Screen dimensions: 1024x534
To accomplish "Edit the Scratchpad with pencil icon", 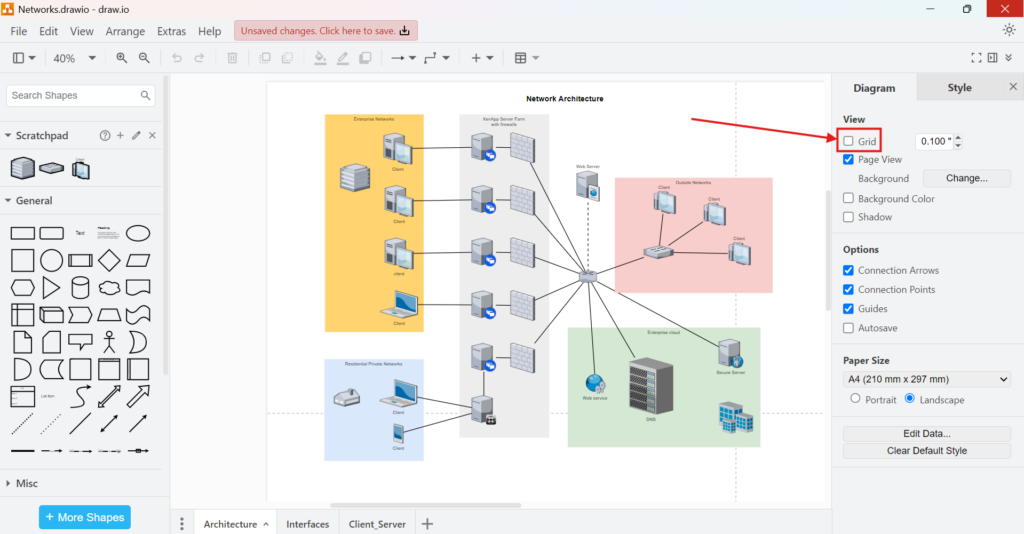I will pyautogui.click(x=136, y=135).
